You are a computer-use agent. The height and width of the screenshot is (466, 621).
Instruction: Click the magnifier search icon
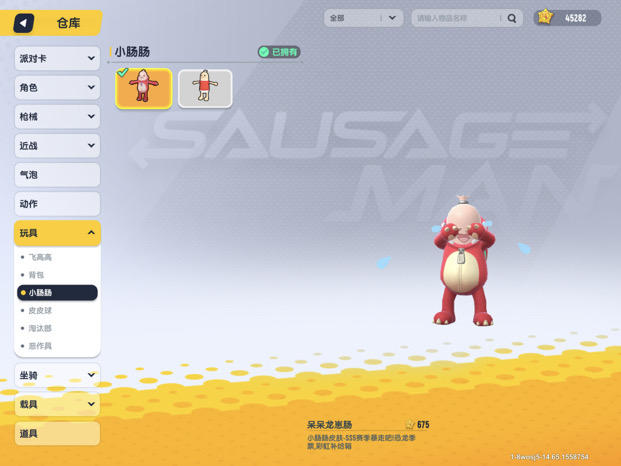pos(512,18)
